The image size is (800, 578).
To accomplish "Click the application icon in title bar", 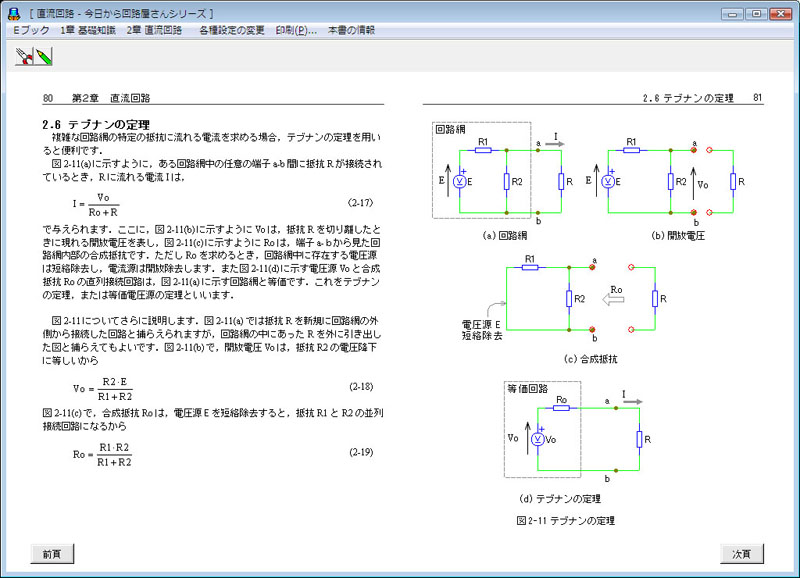I will (x=14, y=14).
